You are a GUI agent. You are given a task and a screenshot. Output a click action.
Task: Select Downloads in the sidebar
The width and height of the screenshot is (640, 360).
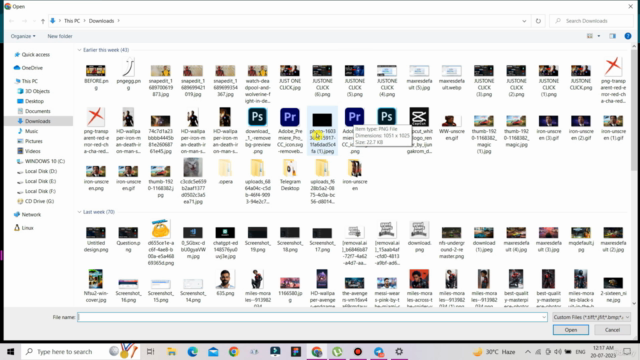click(34, 121)
